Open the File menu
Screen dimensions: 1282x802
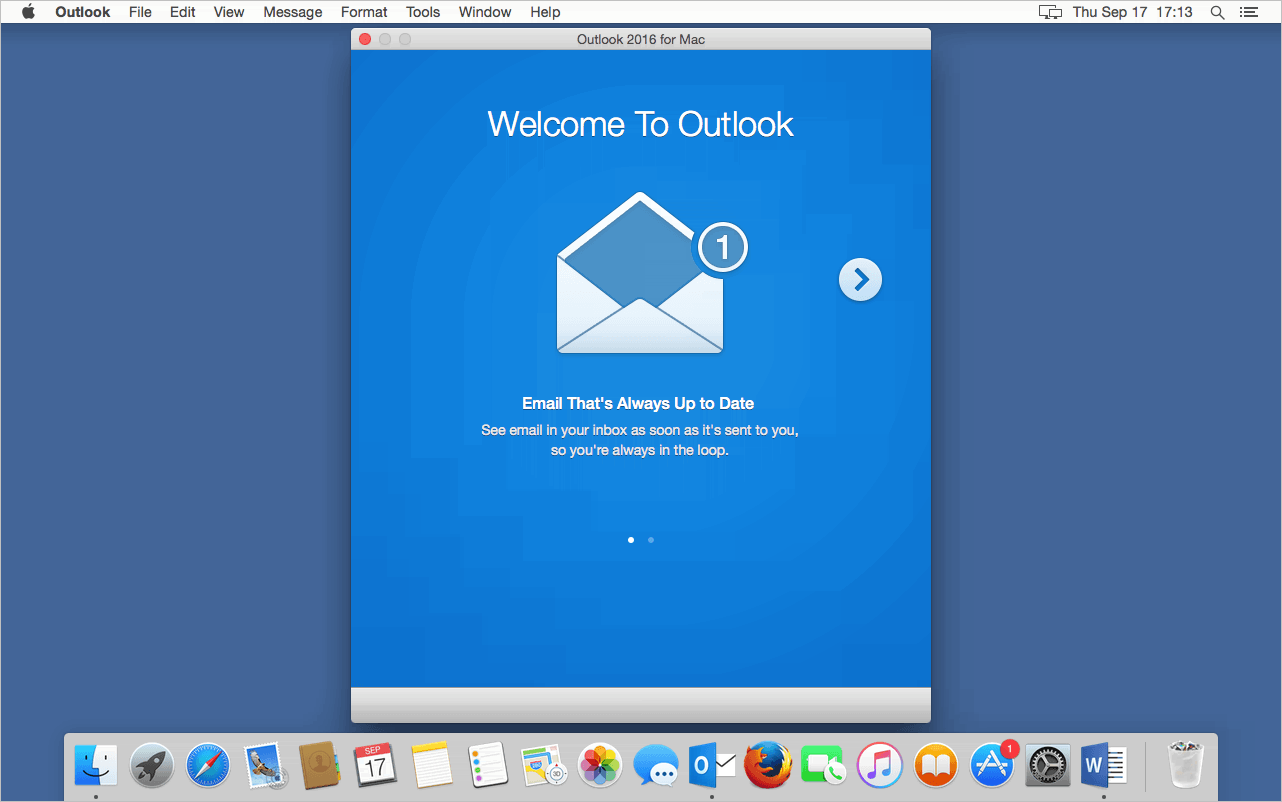click(x=140, y=12)
